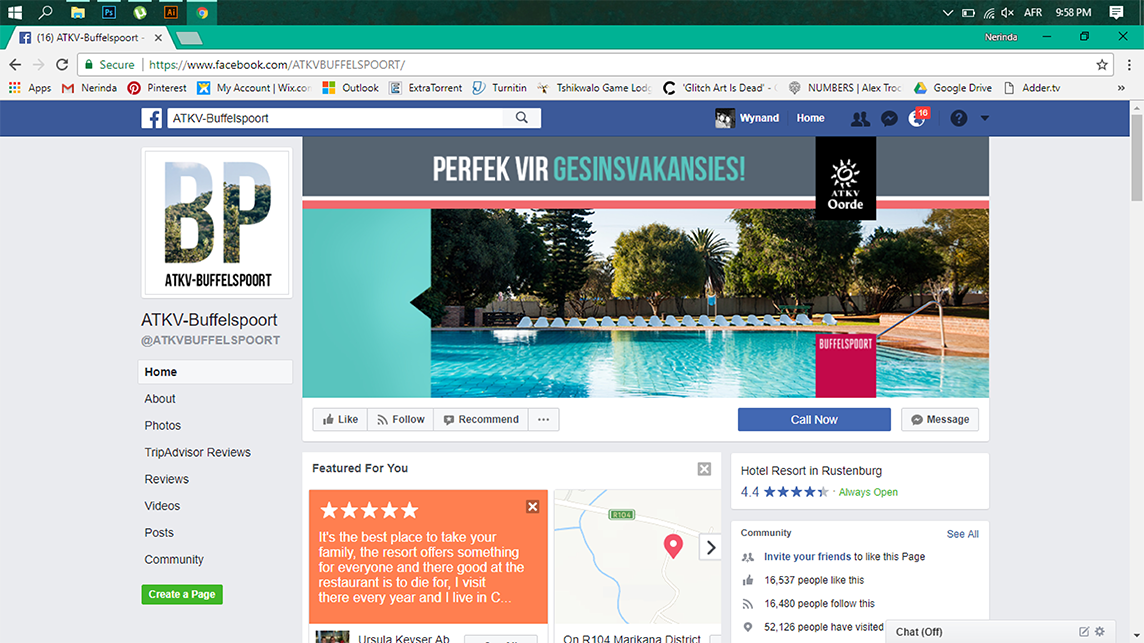This screenshot has width=1144, height=643.
Task: Open Photoshop from taskbar
Action: [109, 12]
